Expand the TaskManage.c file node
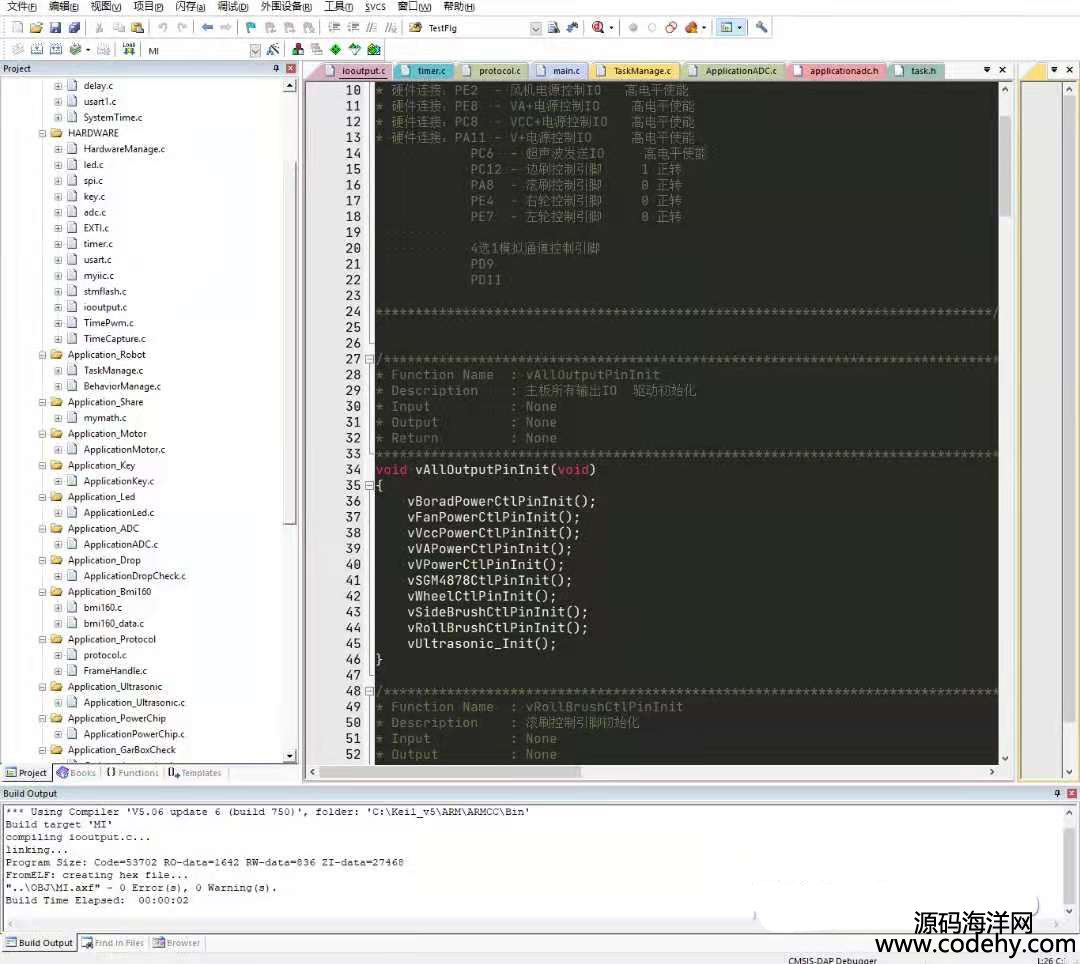The height and width of the screenshot is (964, 1080). tap(58, 370)
